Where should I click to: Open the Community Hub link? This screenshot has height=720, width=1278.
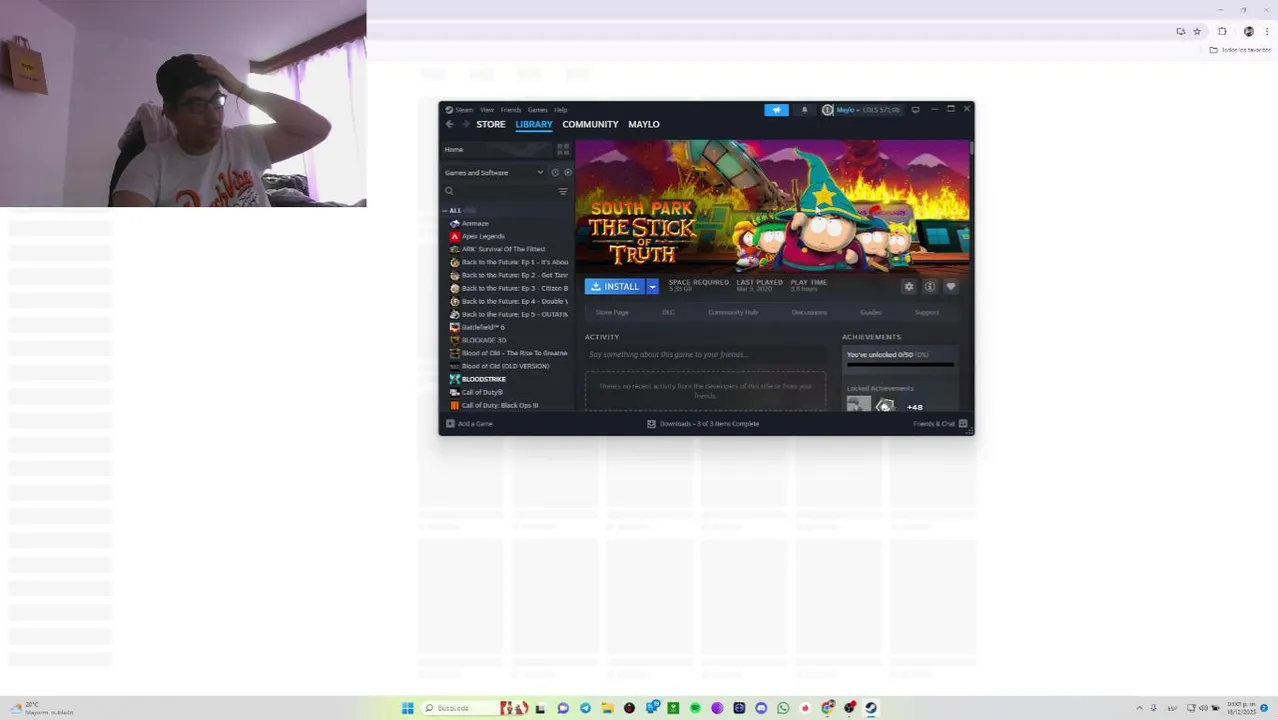tap(733, 312)
